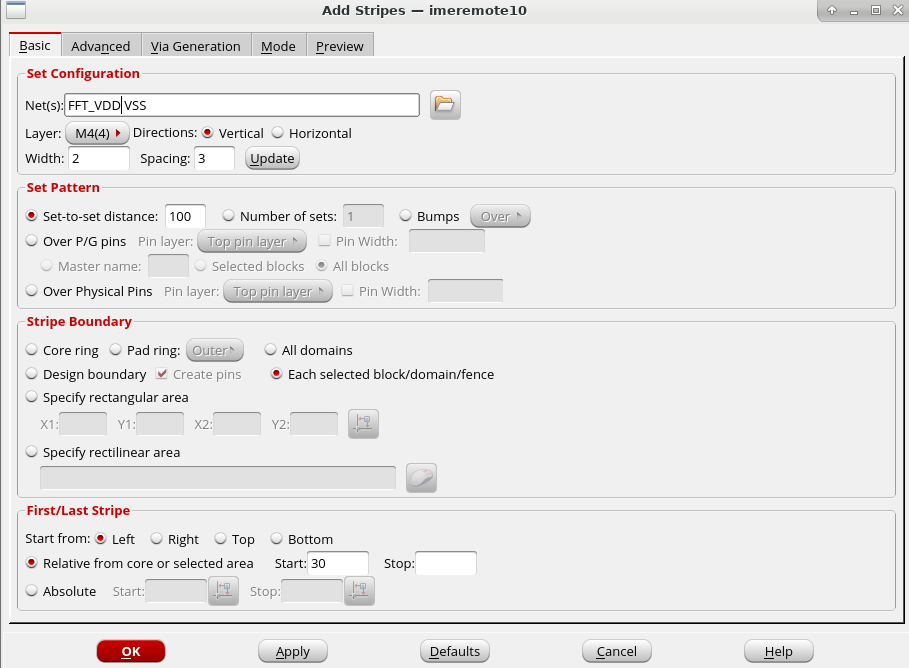
Task: Switch to the Via Generation tab
Action: pos(196,46)
